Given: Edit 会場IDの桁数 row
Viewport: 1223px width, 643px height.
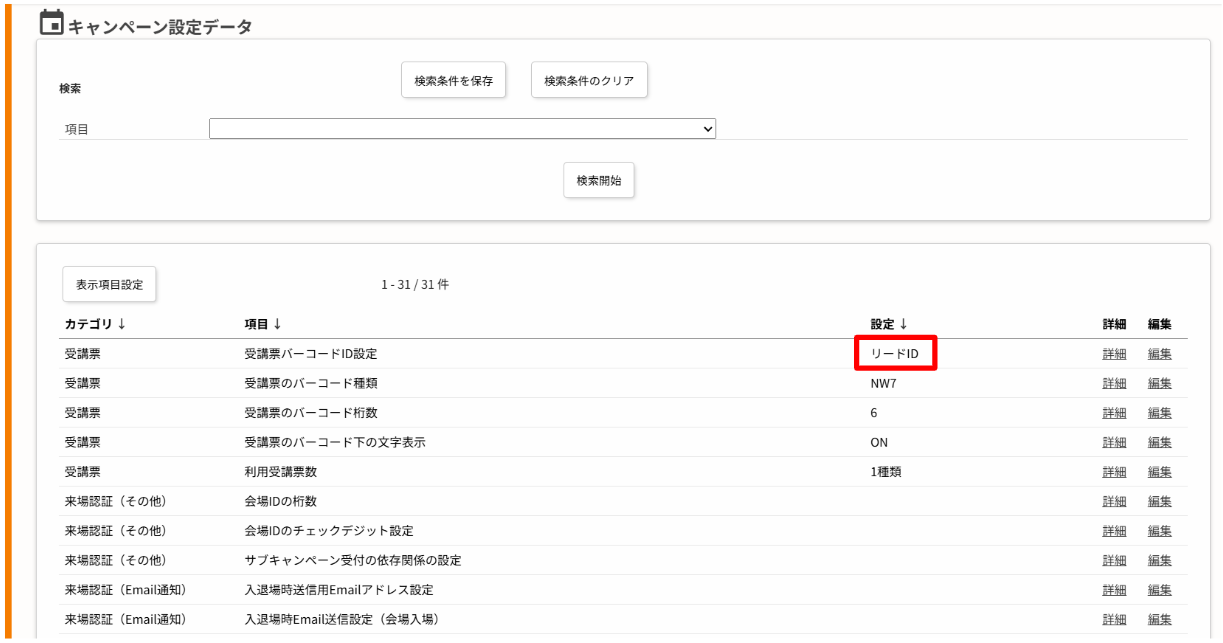Looking at the screenshot, I should tap(1160, 501).
